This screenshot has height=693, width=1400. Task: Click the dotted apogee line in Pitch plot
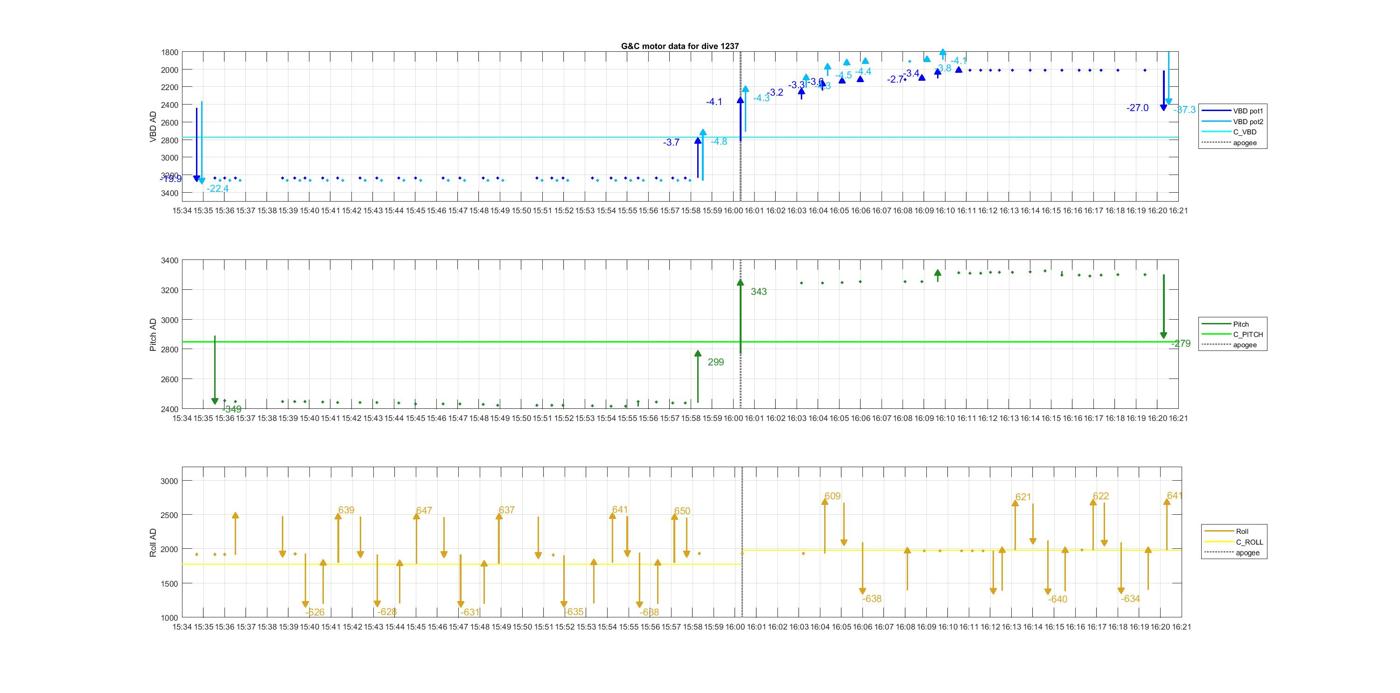741,334
